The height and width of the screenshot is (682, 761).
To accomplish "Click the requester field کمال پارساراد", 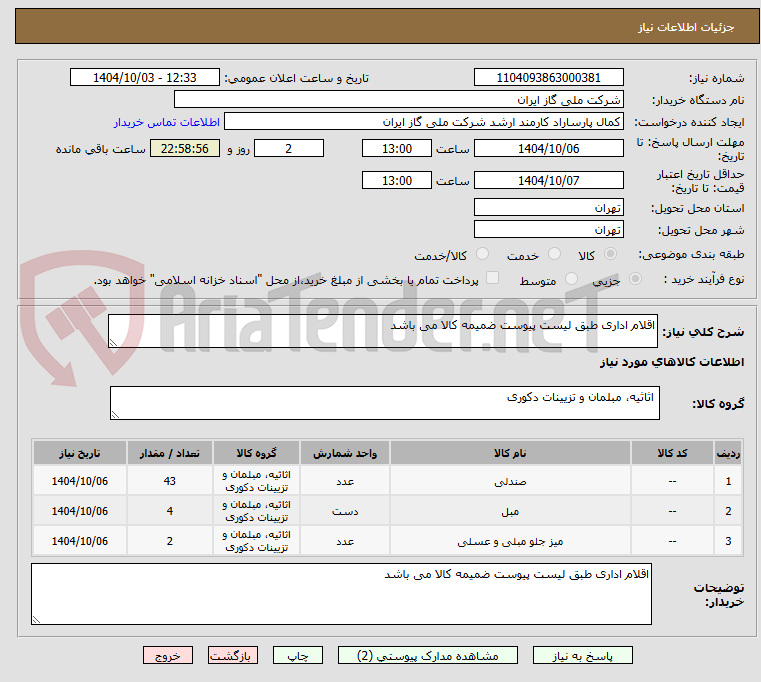I will [x=424, y=122].
